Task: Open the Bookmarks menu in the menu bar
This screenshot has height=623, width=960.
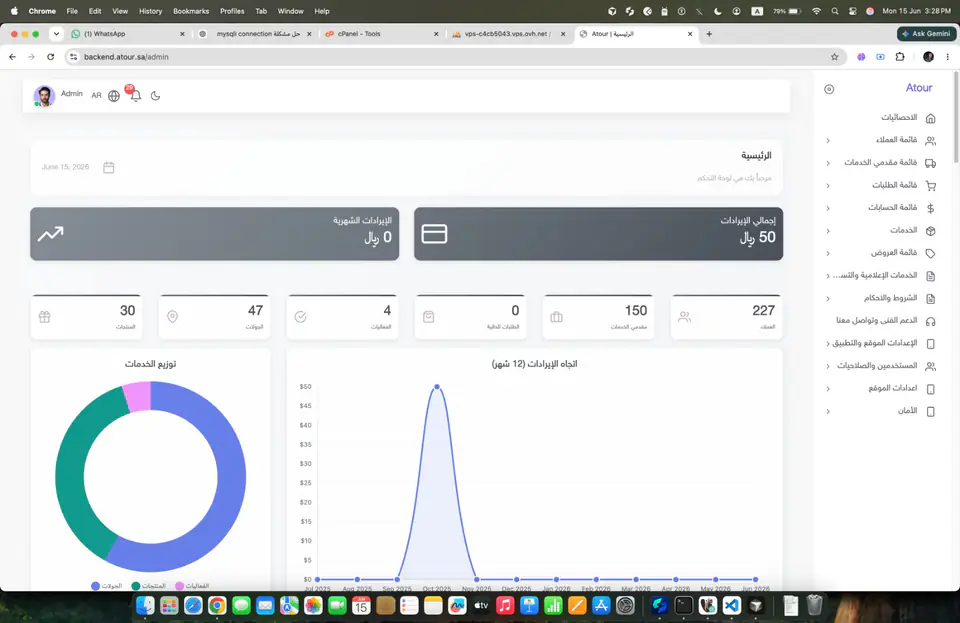Action: 191,11
